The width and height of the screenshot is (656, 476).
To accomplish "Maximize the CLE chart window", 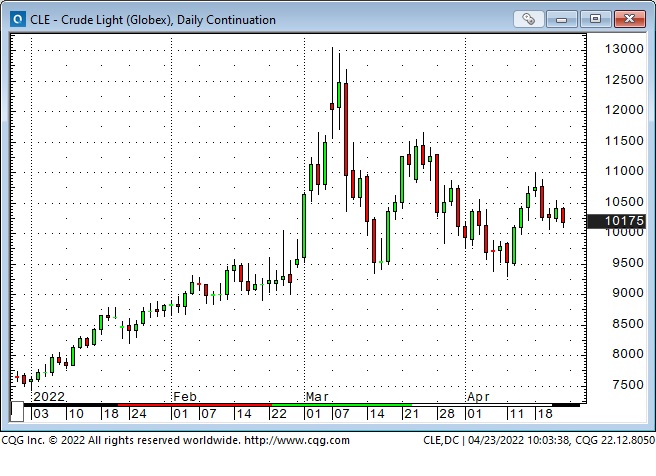I will [x=595, y=19].
